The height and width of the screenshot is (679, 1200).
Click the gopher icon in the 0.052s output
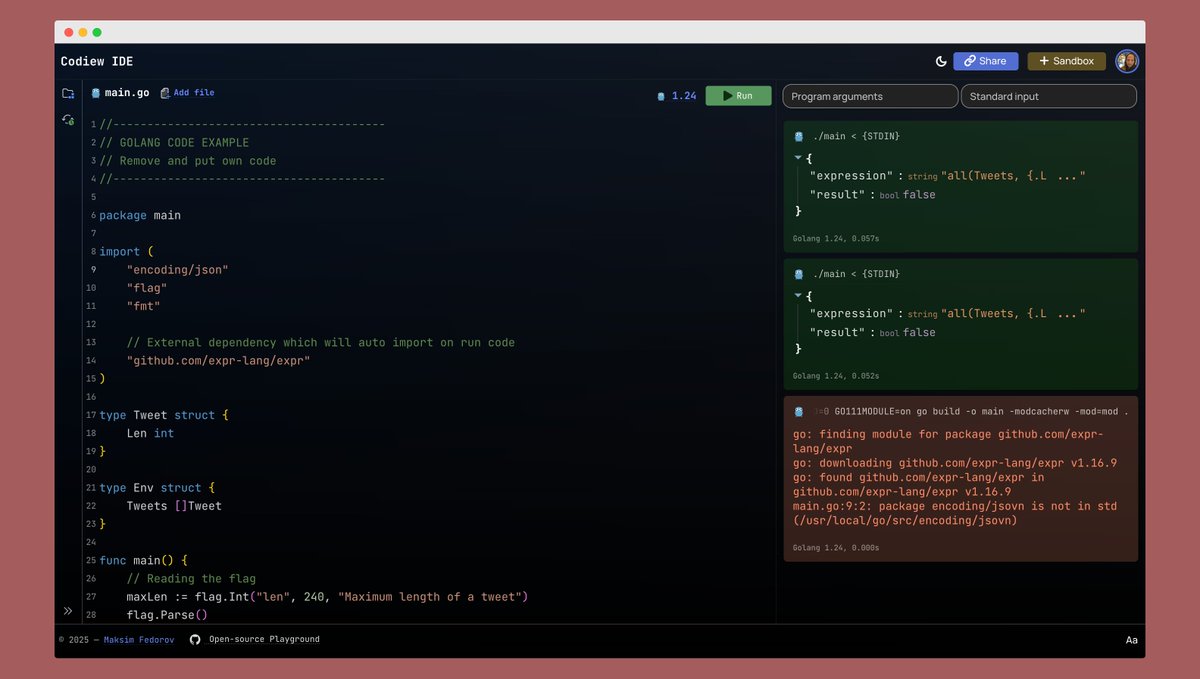(799, 274)
